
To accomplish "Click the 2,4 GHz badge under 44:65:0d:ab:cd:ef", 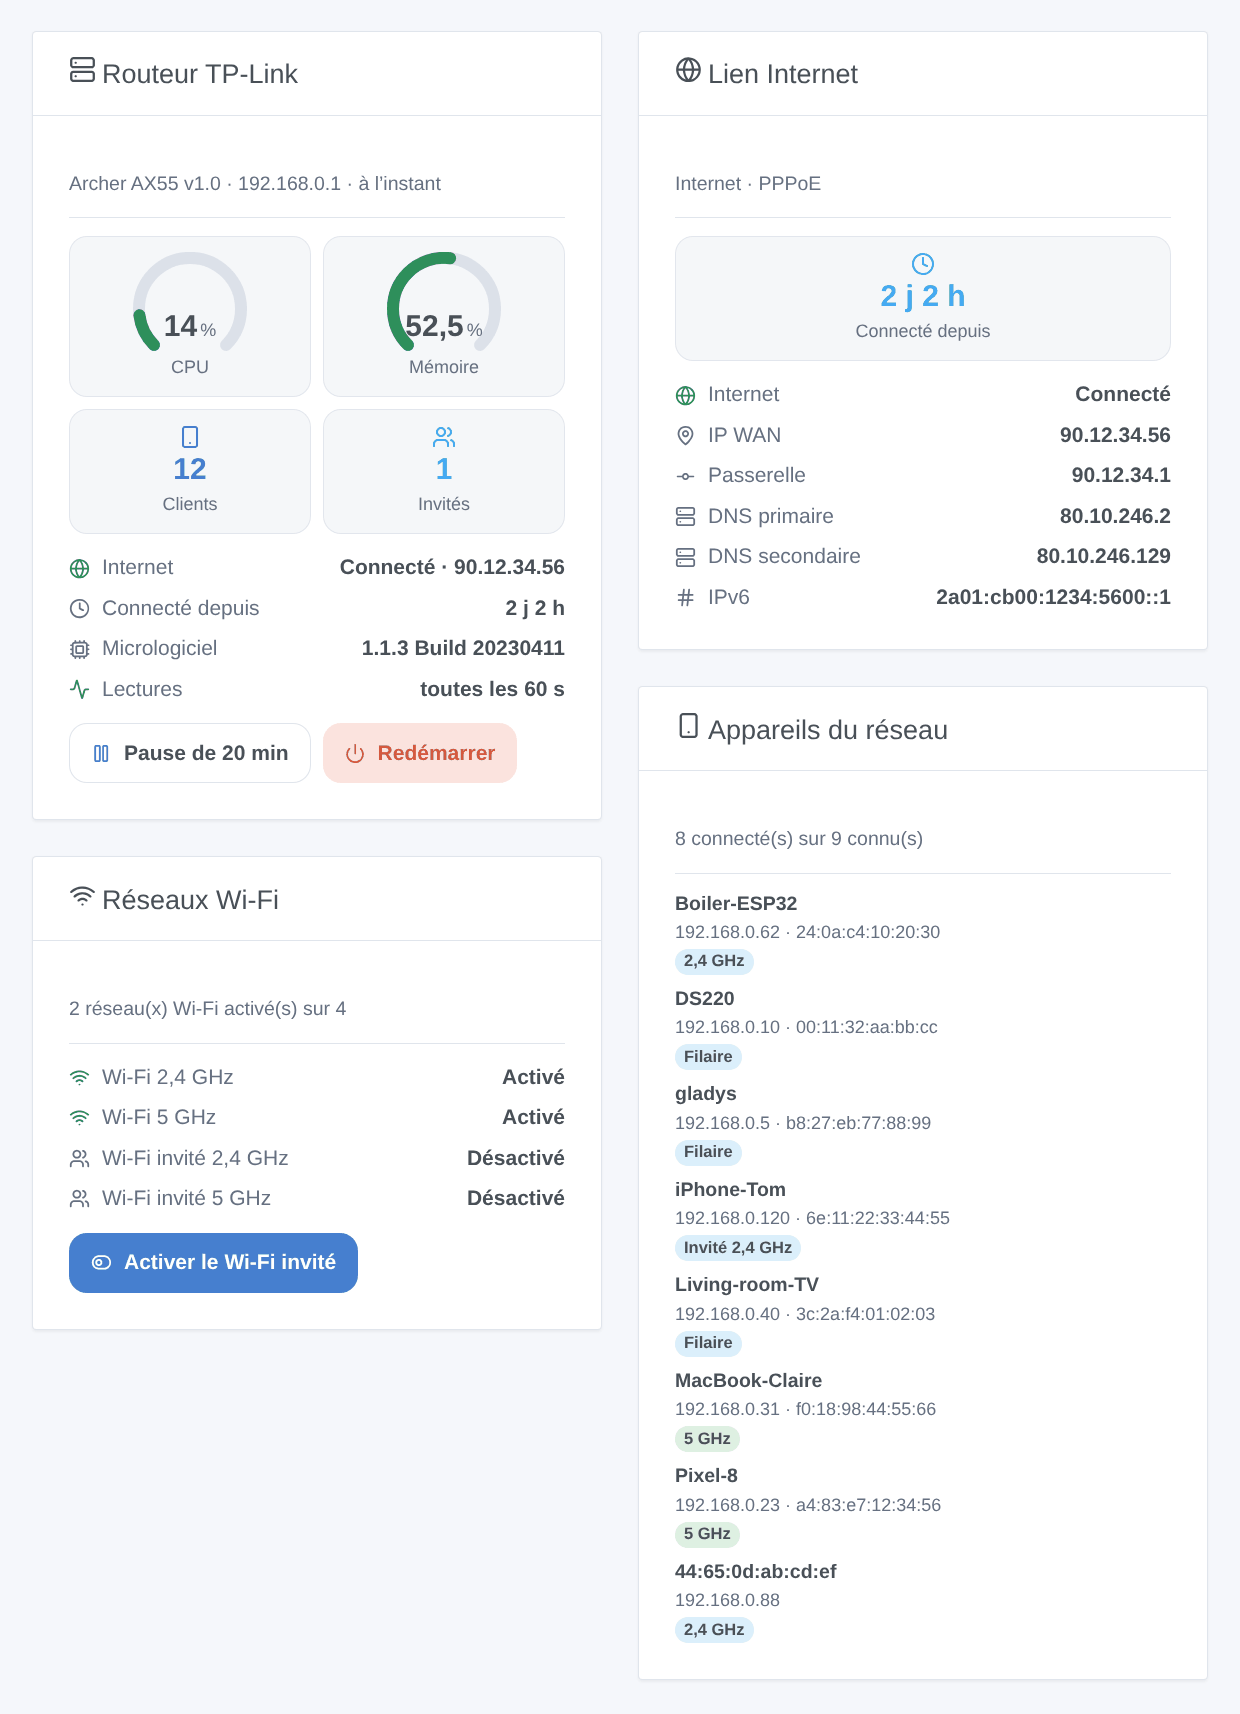I will coord(714,1630).
